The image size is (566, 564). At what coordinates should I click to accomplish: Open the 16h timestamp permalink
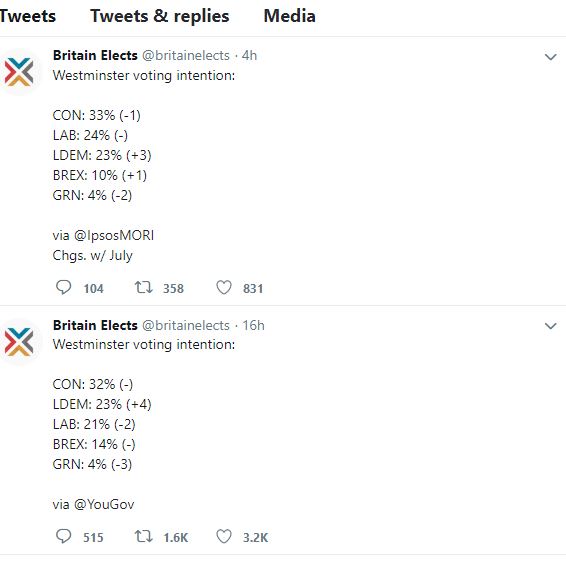(x=253, y=325)
